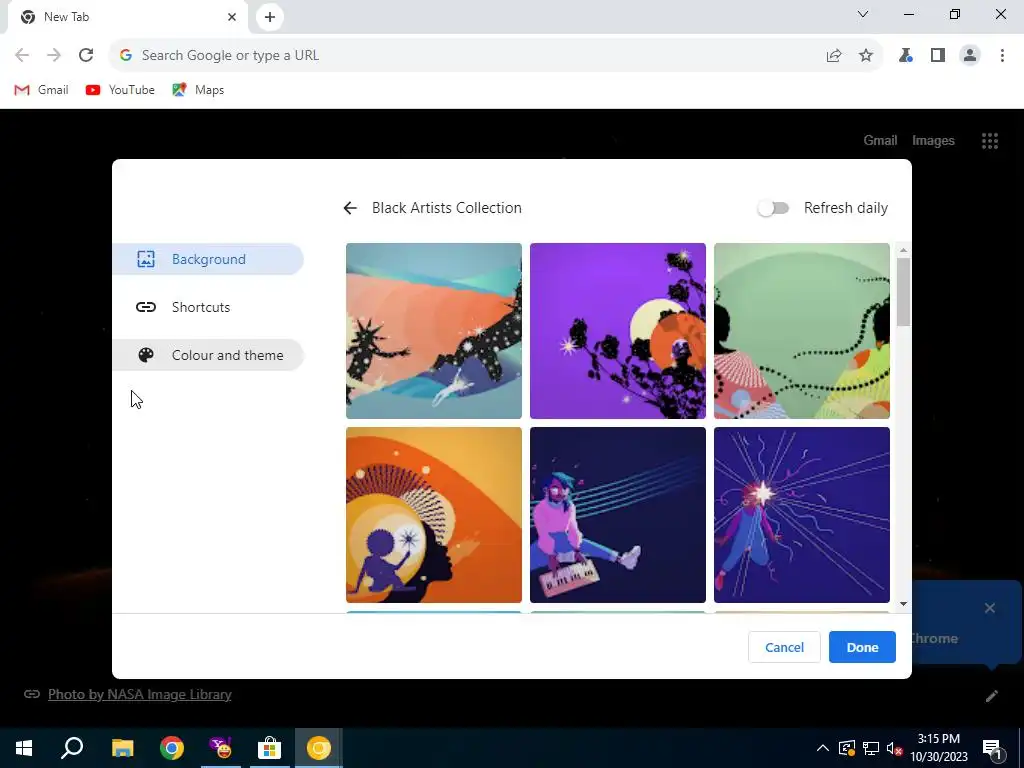This screenshot has height=768, width=1024.
Task: Go back from Black Artists Collection
Action: click(350, 208)
